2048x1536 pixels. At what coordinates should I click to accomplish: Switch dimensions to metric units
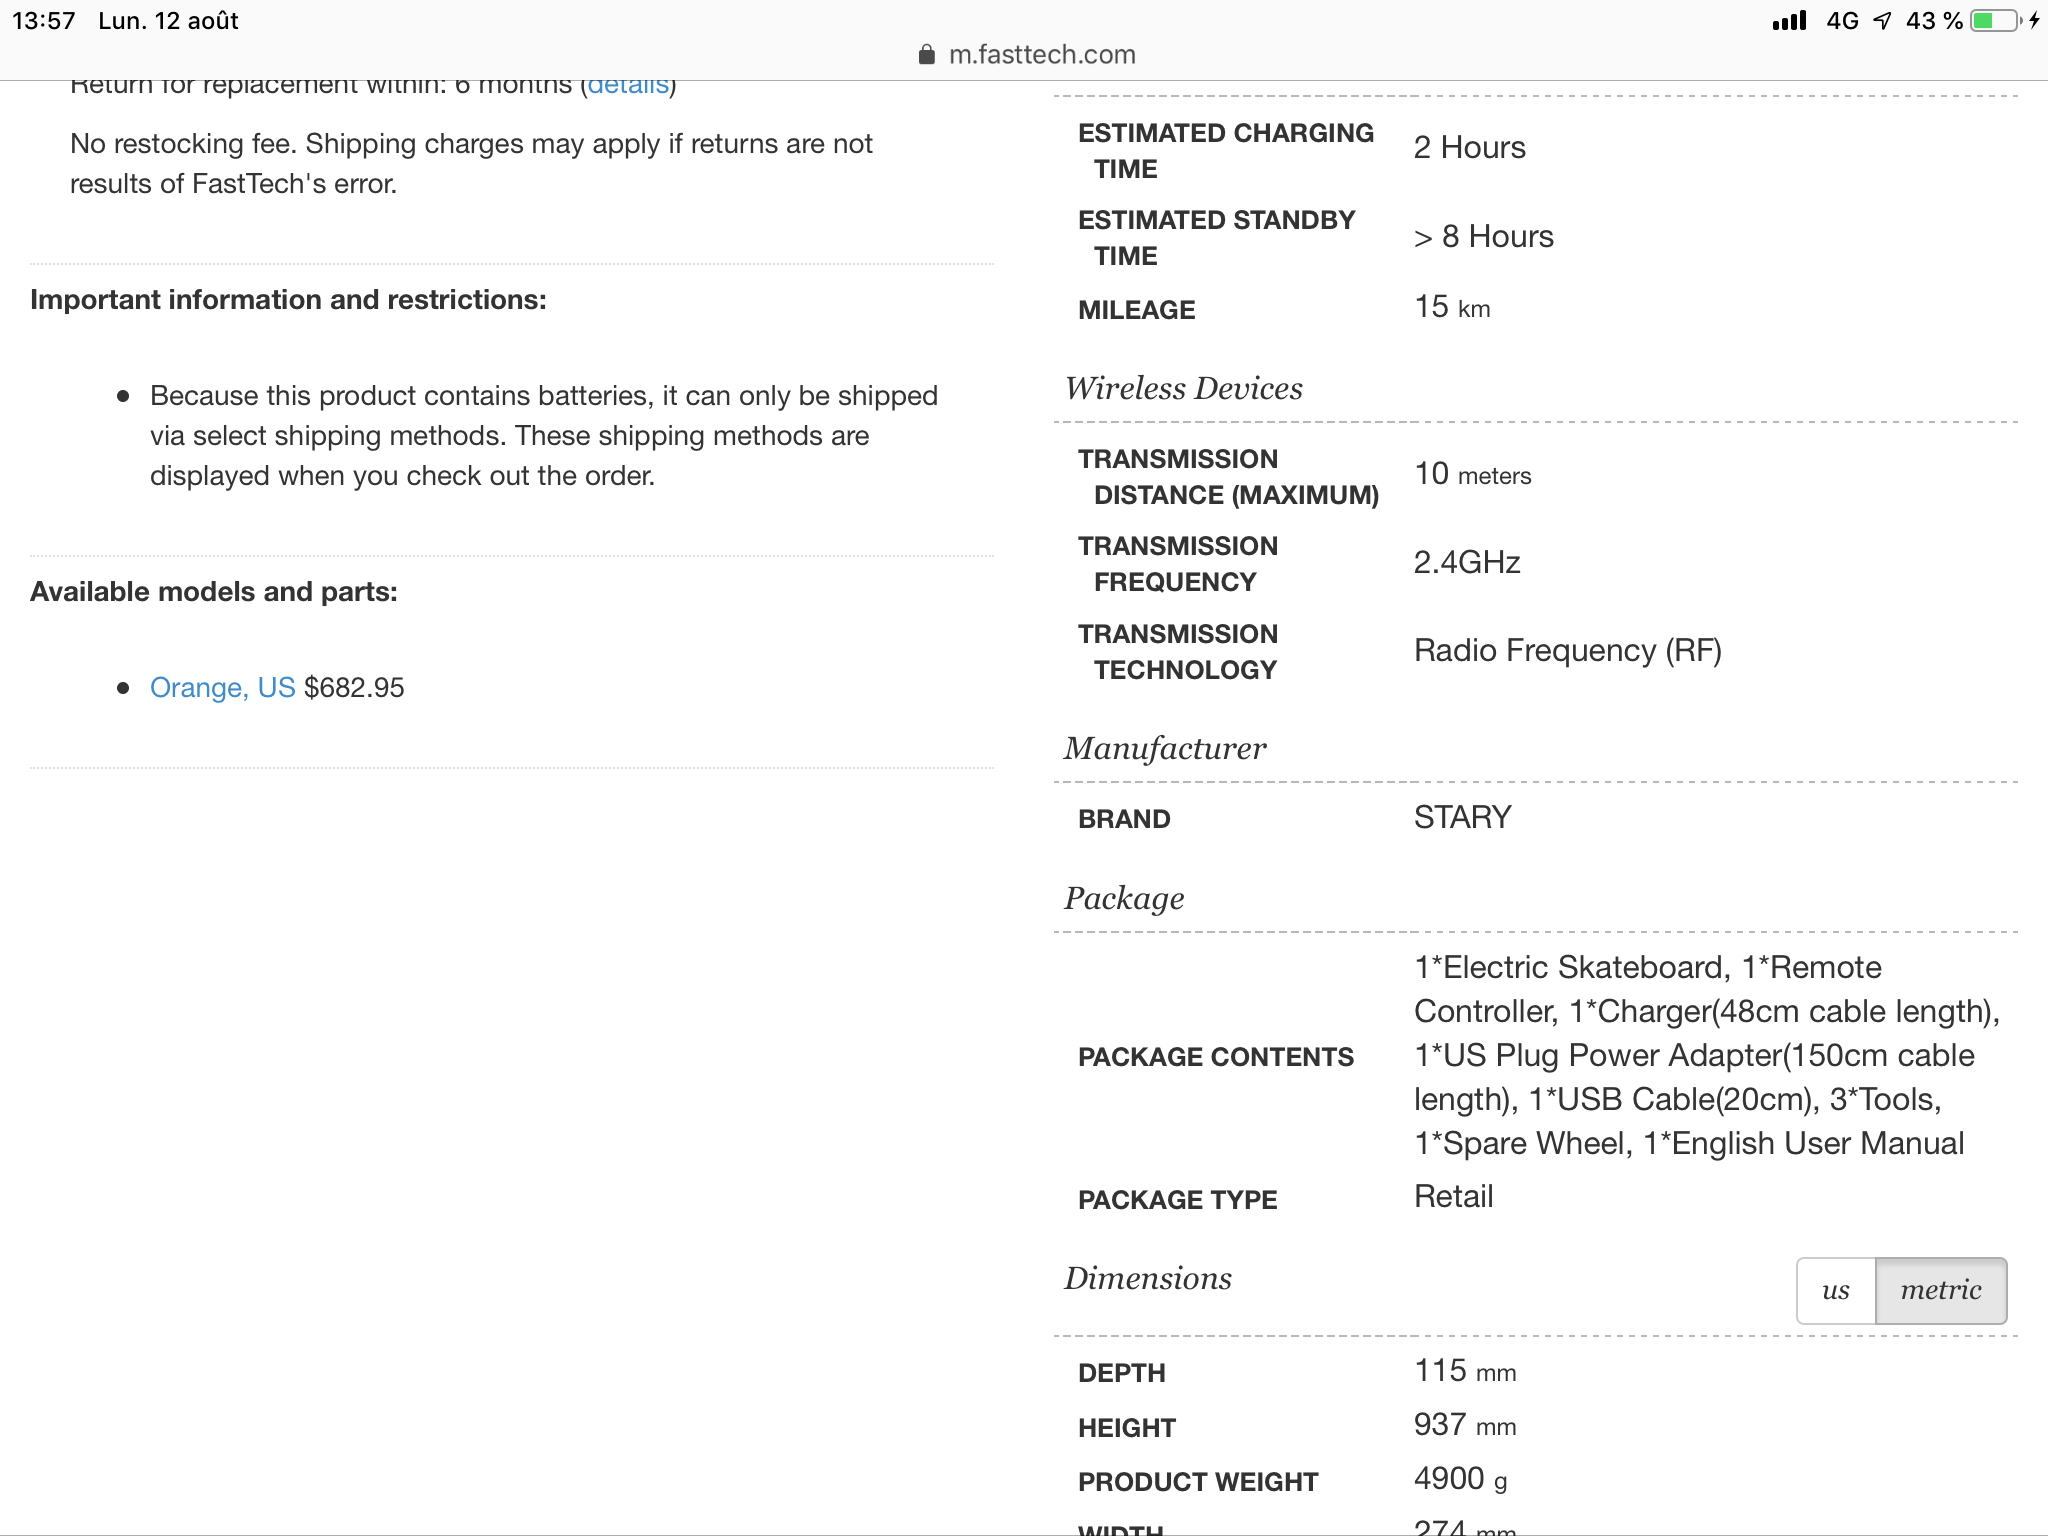coord(1941,1291)
